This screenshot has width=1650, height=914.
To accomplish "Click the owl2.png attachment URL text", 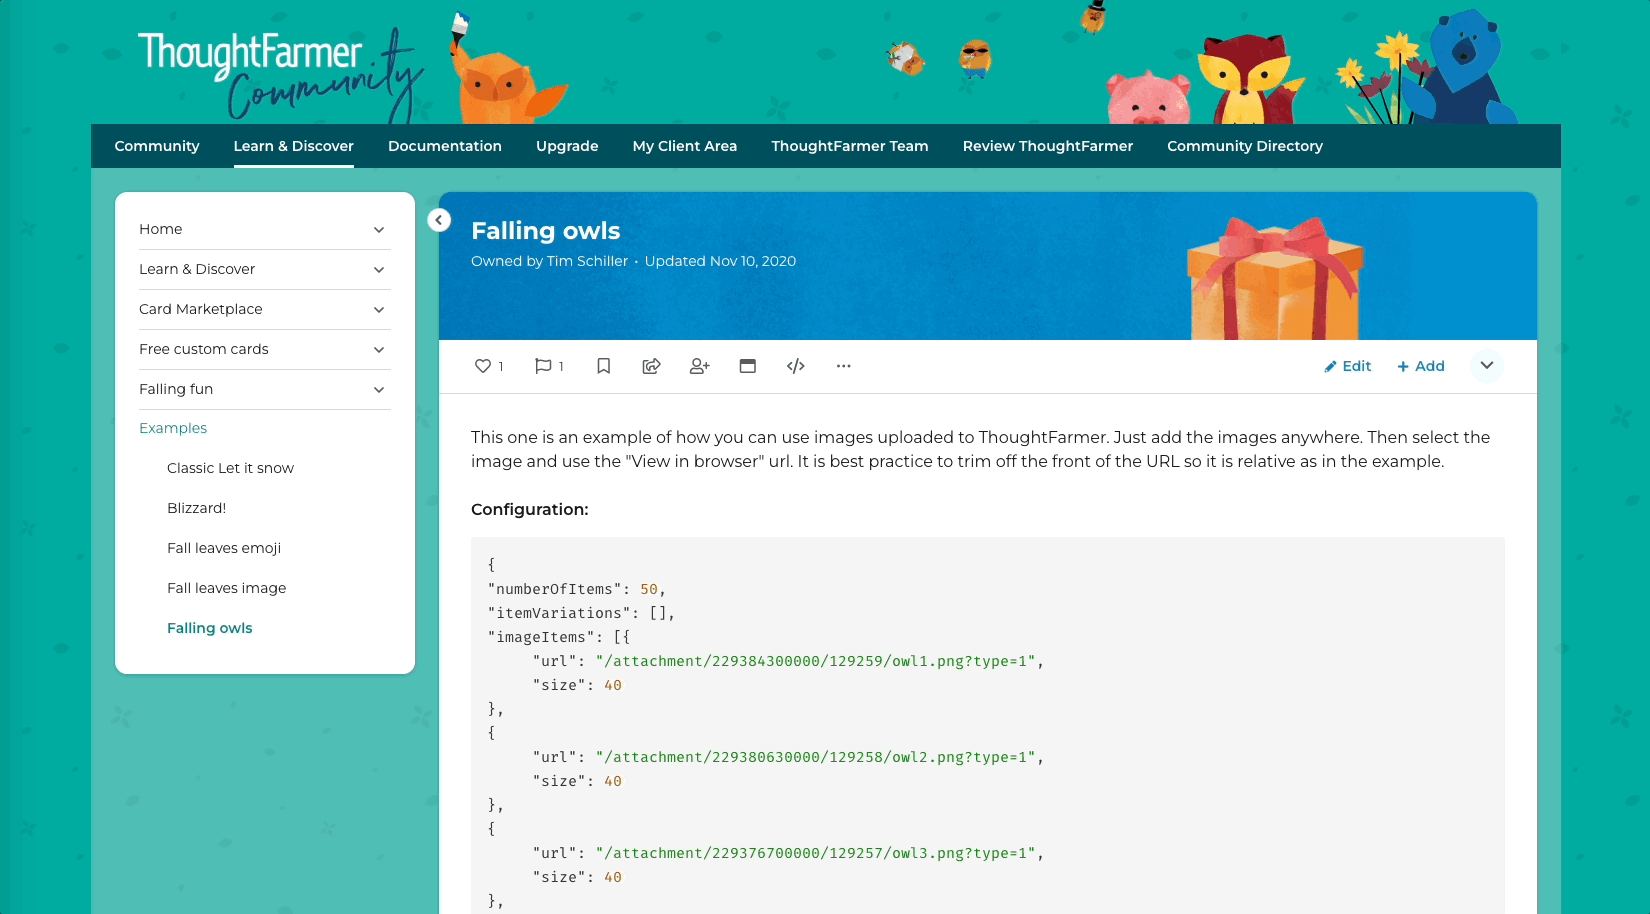I will (815, 757).
